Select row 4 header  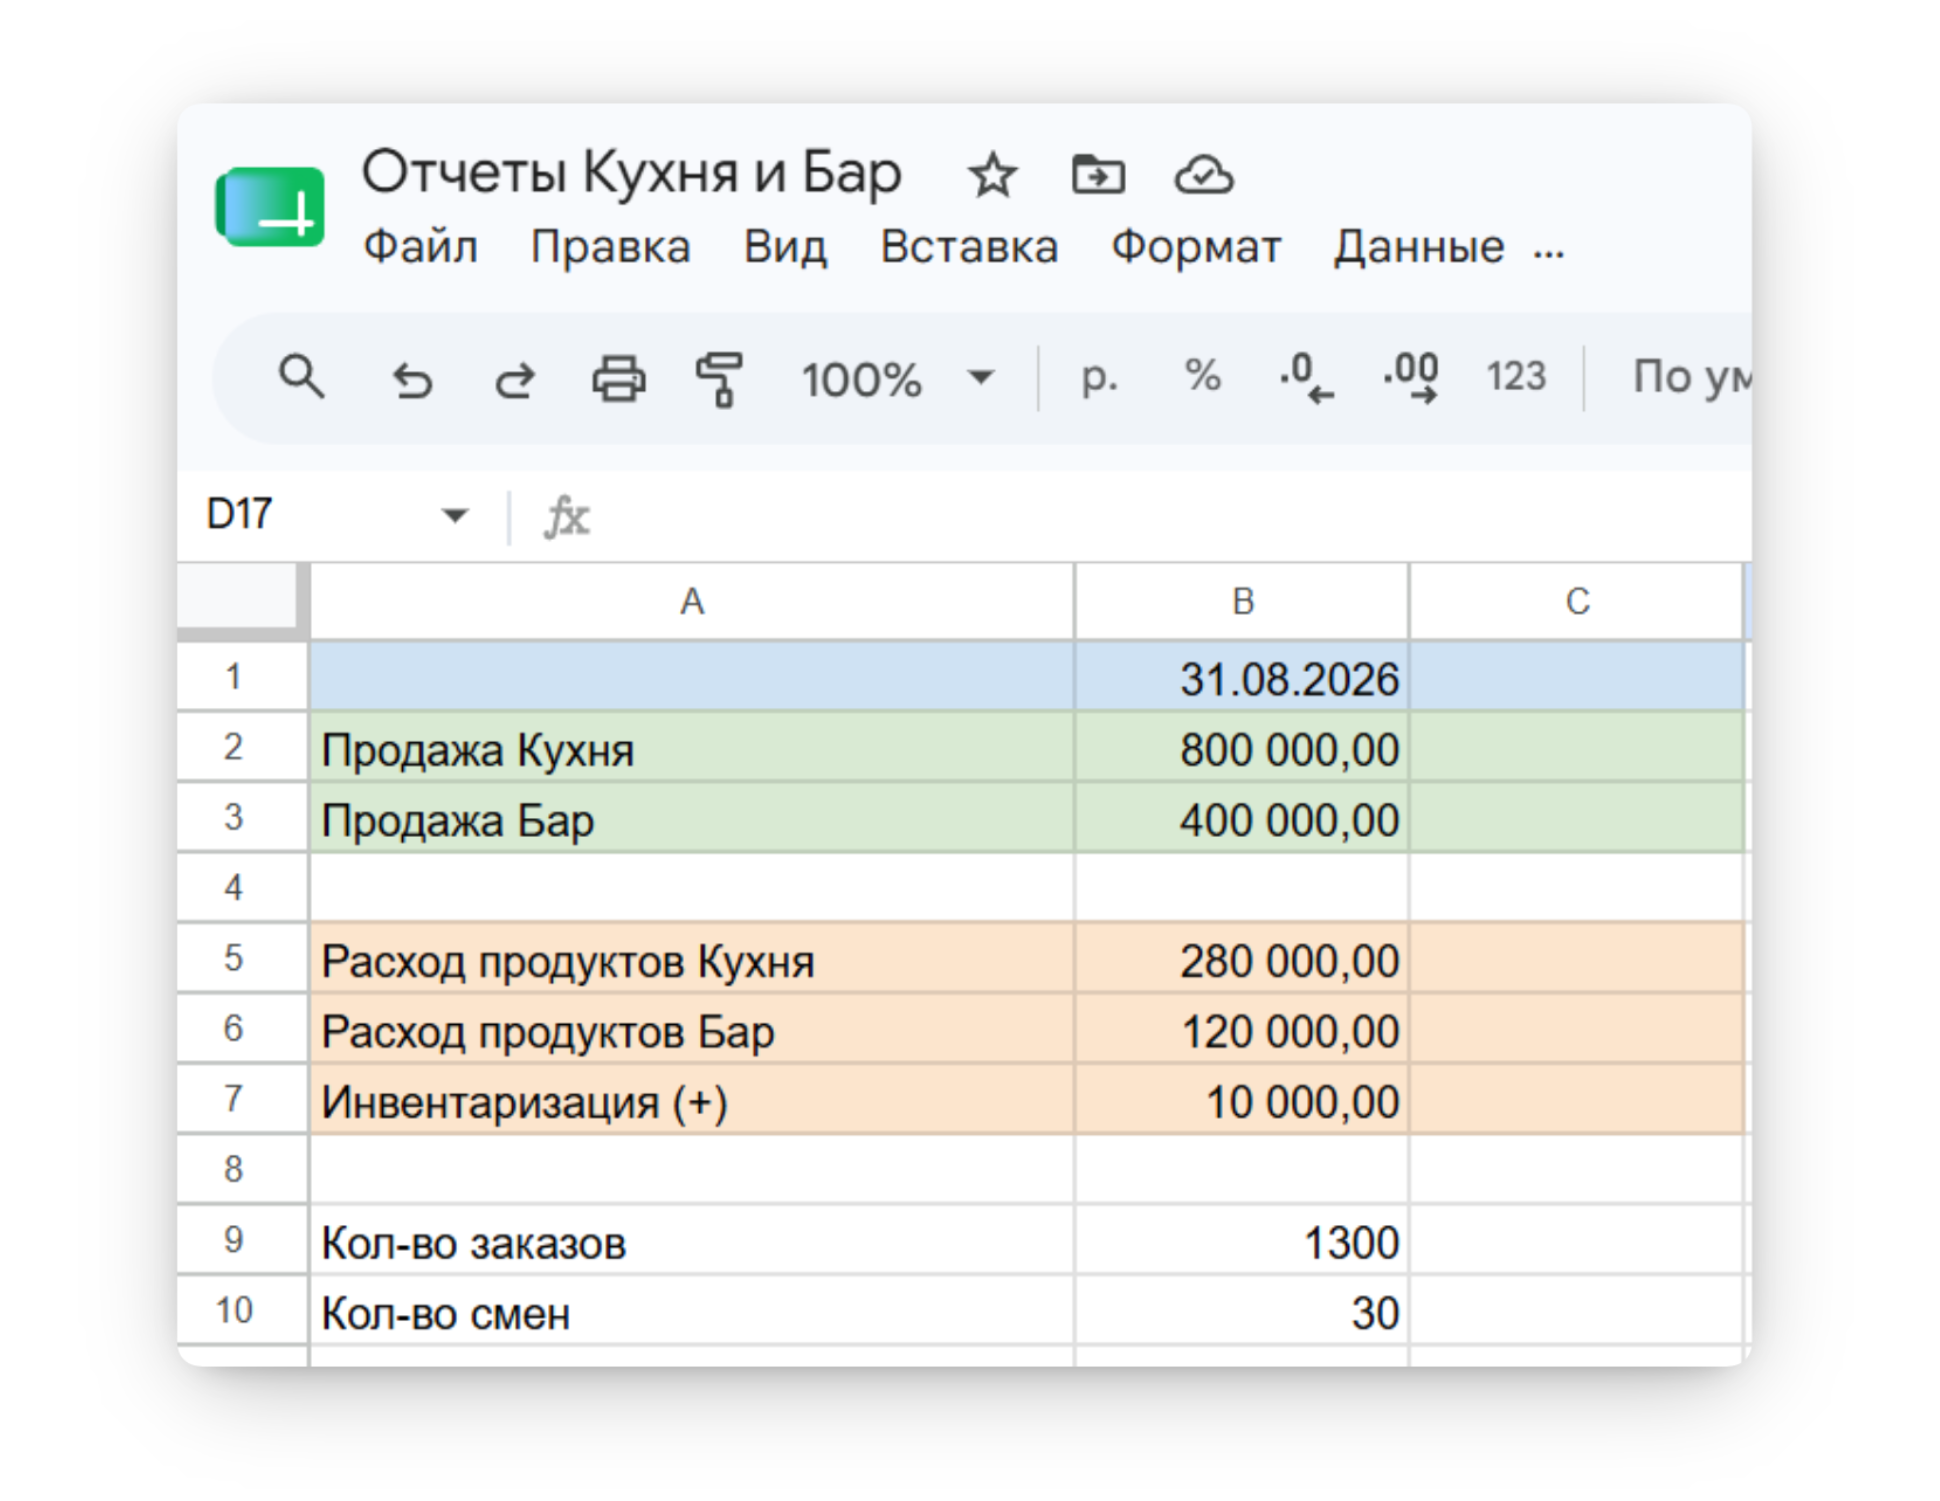pyautogui.click(x=242, y=887)
